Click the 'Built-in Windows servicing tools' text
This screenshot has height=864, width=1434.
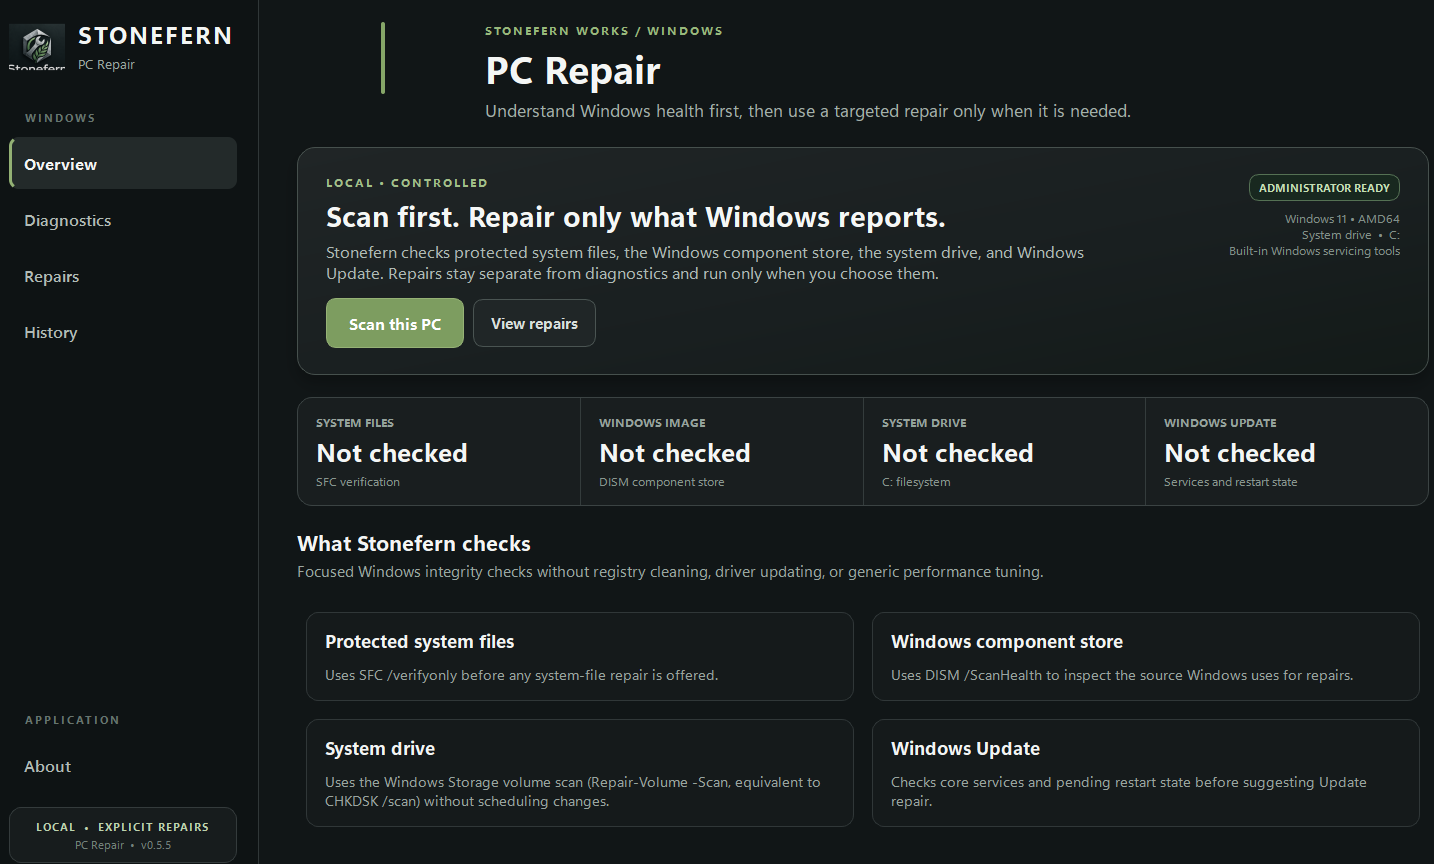click(1314, 251)
